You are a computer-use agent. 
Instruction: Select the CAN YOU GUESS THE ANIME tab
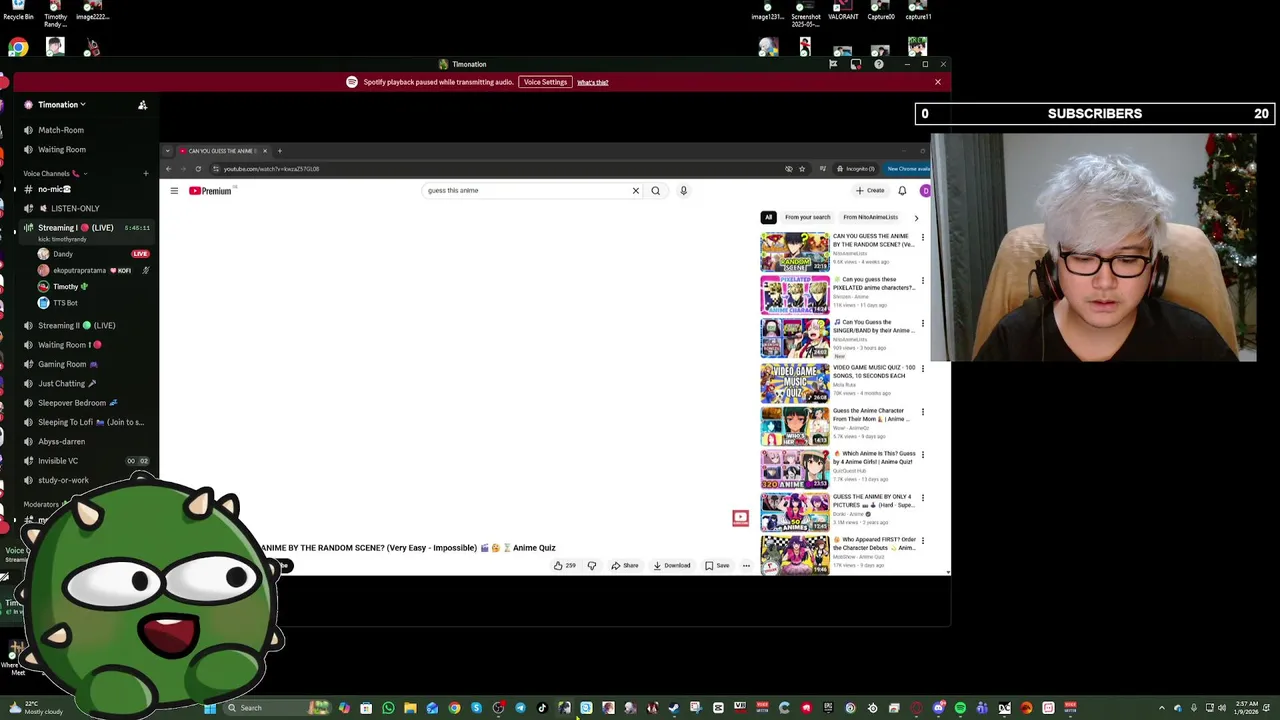coord(220,151)
